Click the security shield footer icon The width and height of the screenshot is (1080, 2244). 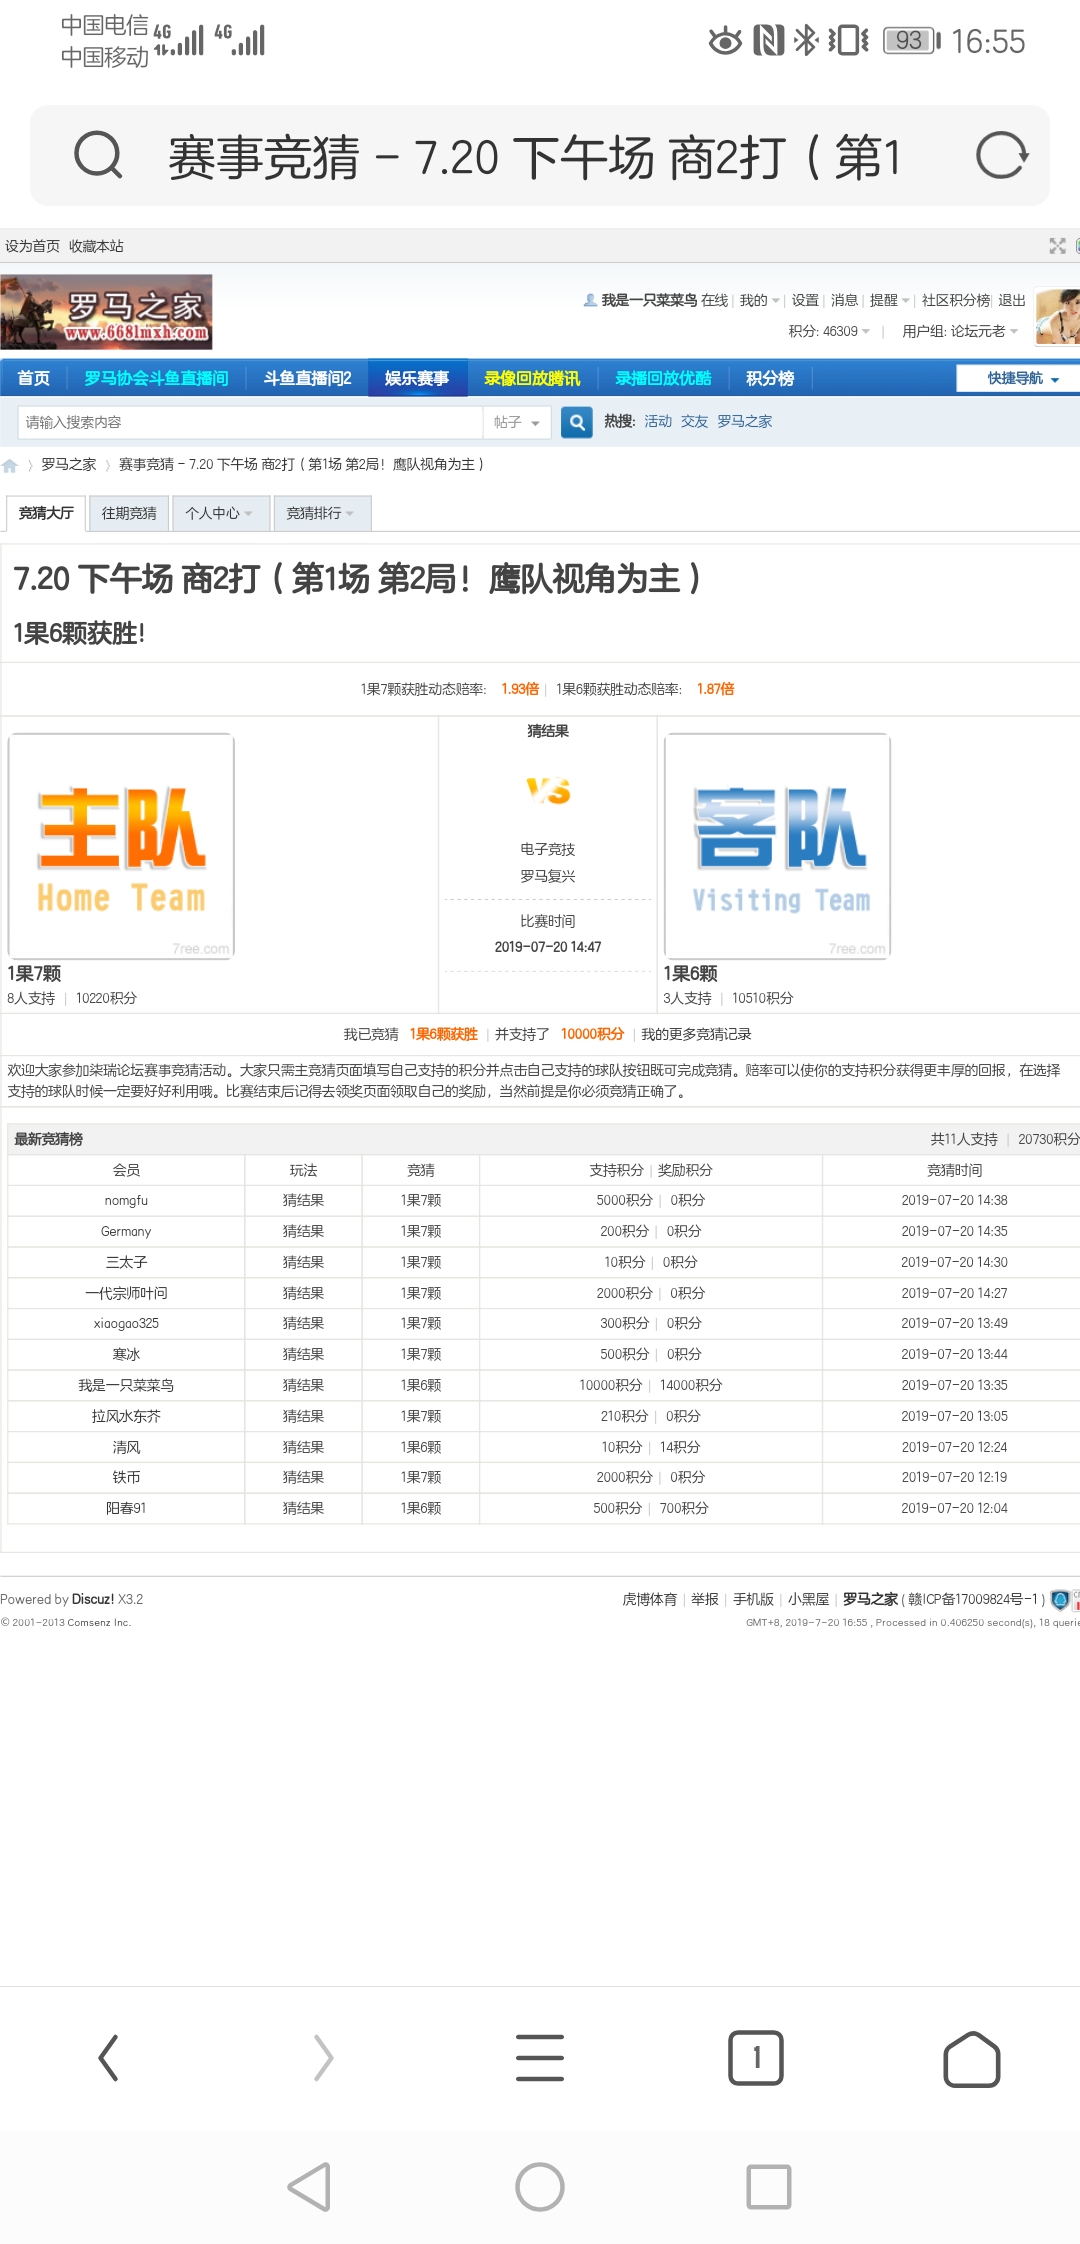click(1060, 1600)
